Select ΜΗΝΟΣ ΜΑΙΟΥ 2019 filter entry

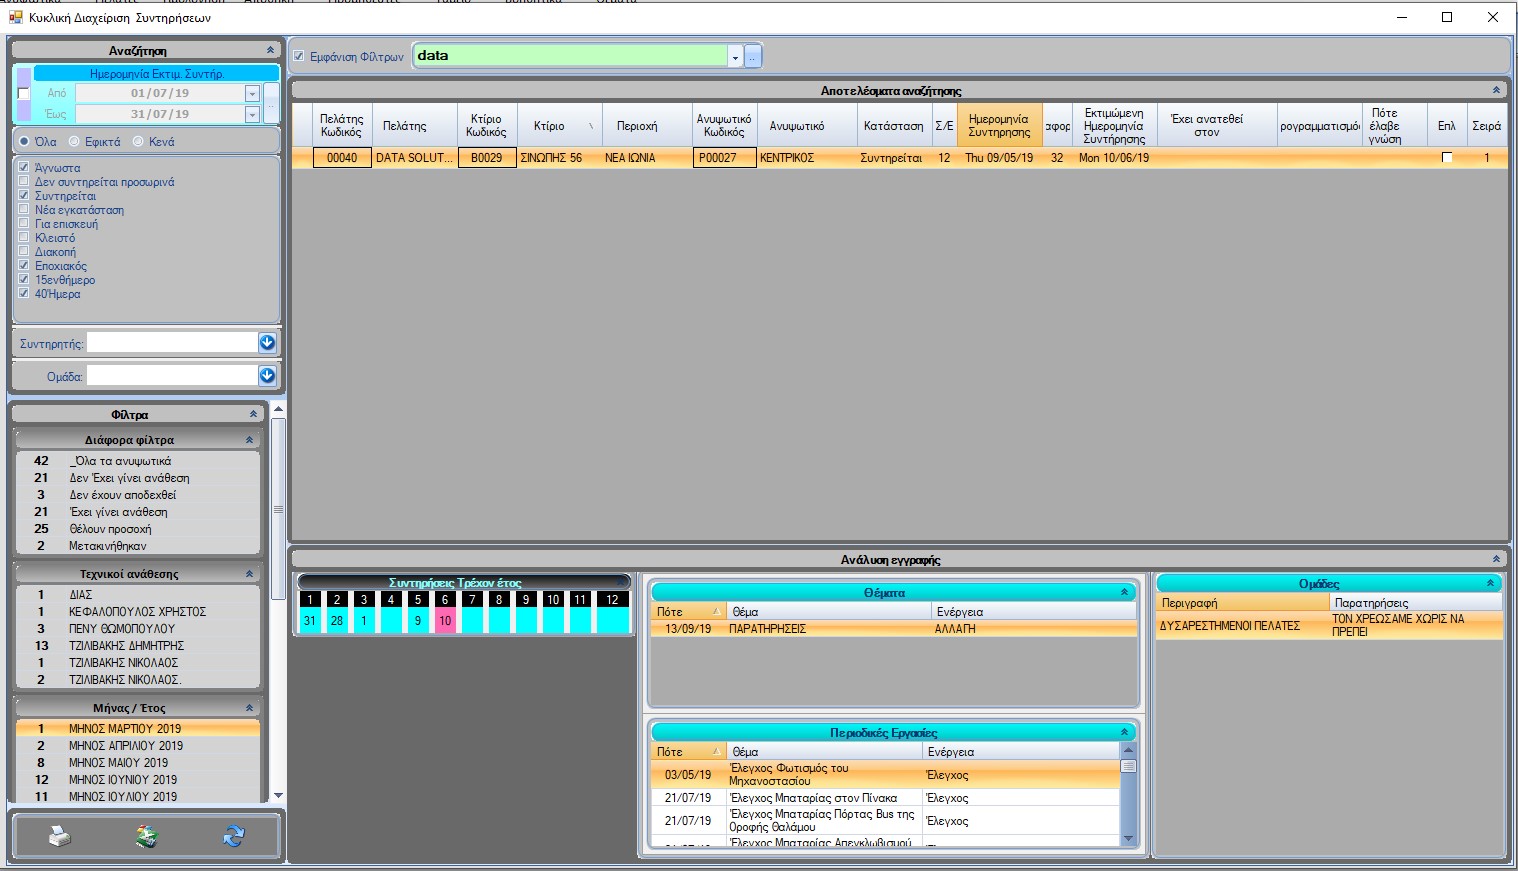pos(118,763)
